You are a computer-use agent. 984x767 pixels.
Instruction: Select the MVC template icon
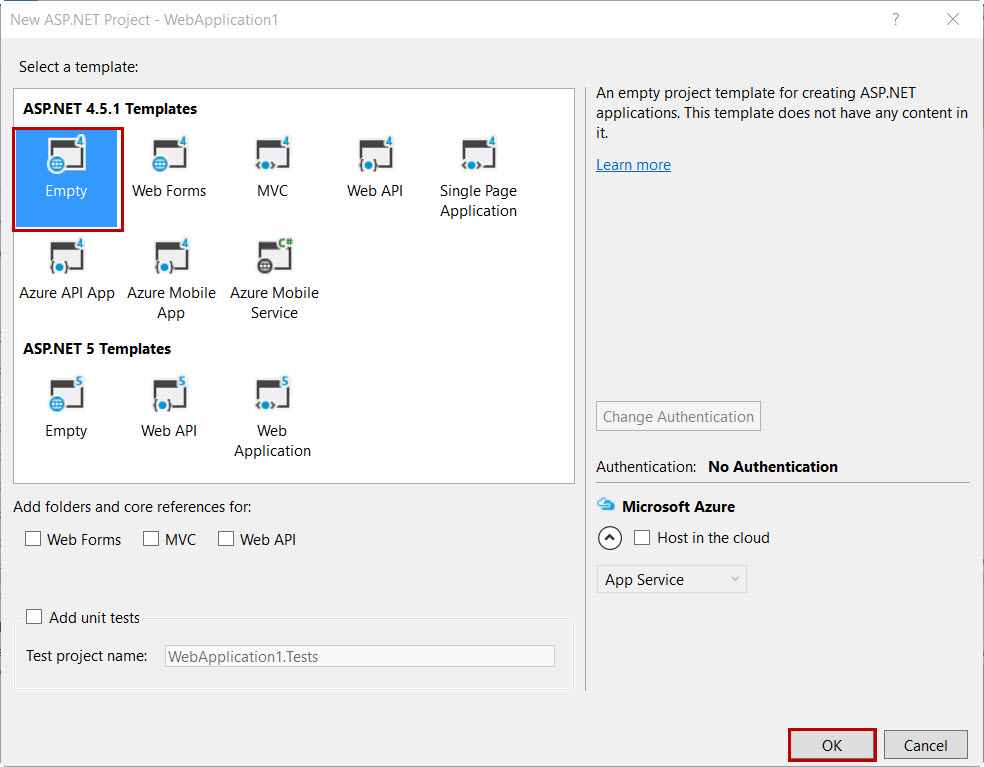pyautogui.click(x=272, y=154)
